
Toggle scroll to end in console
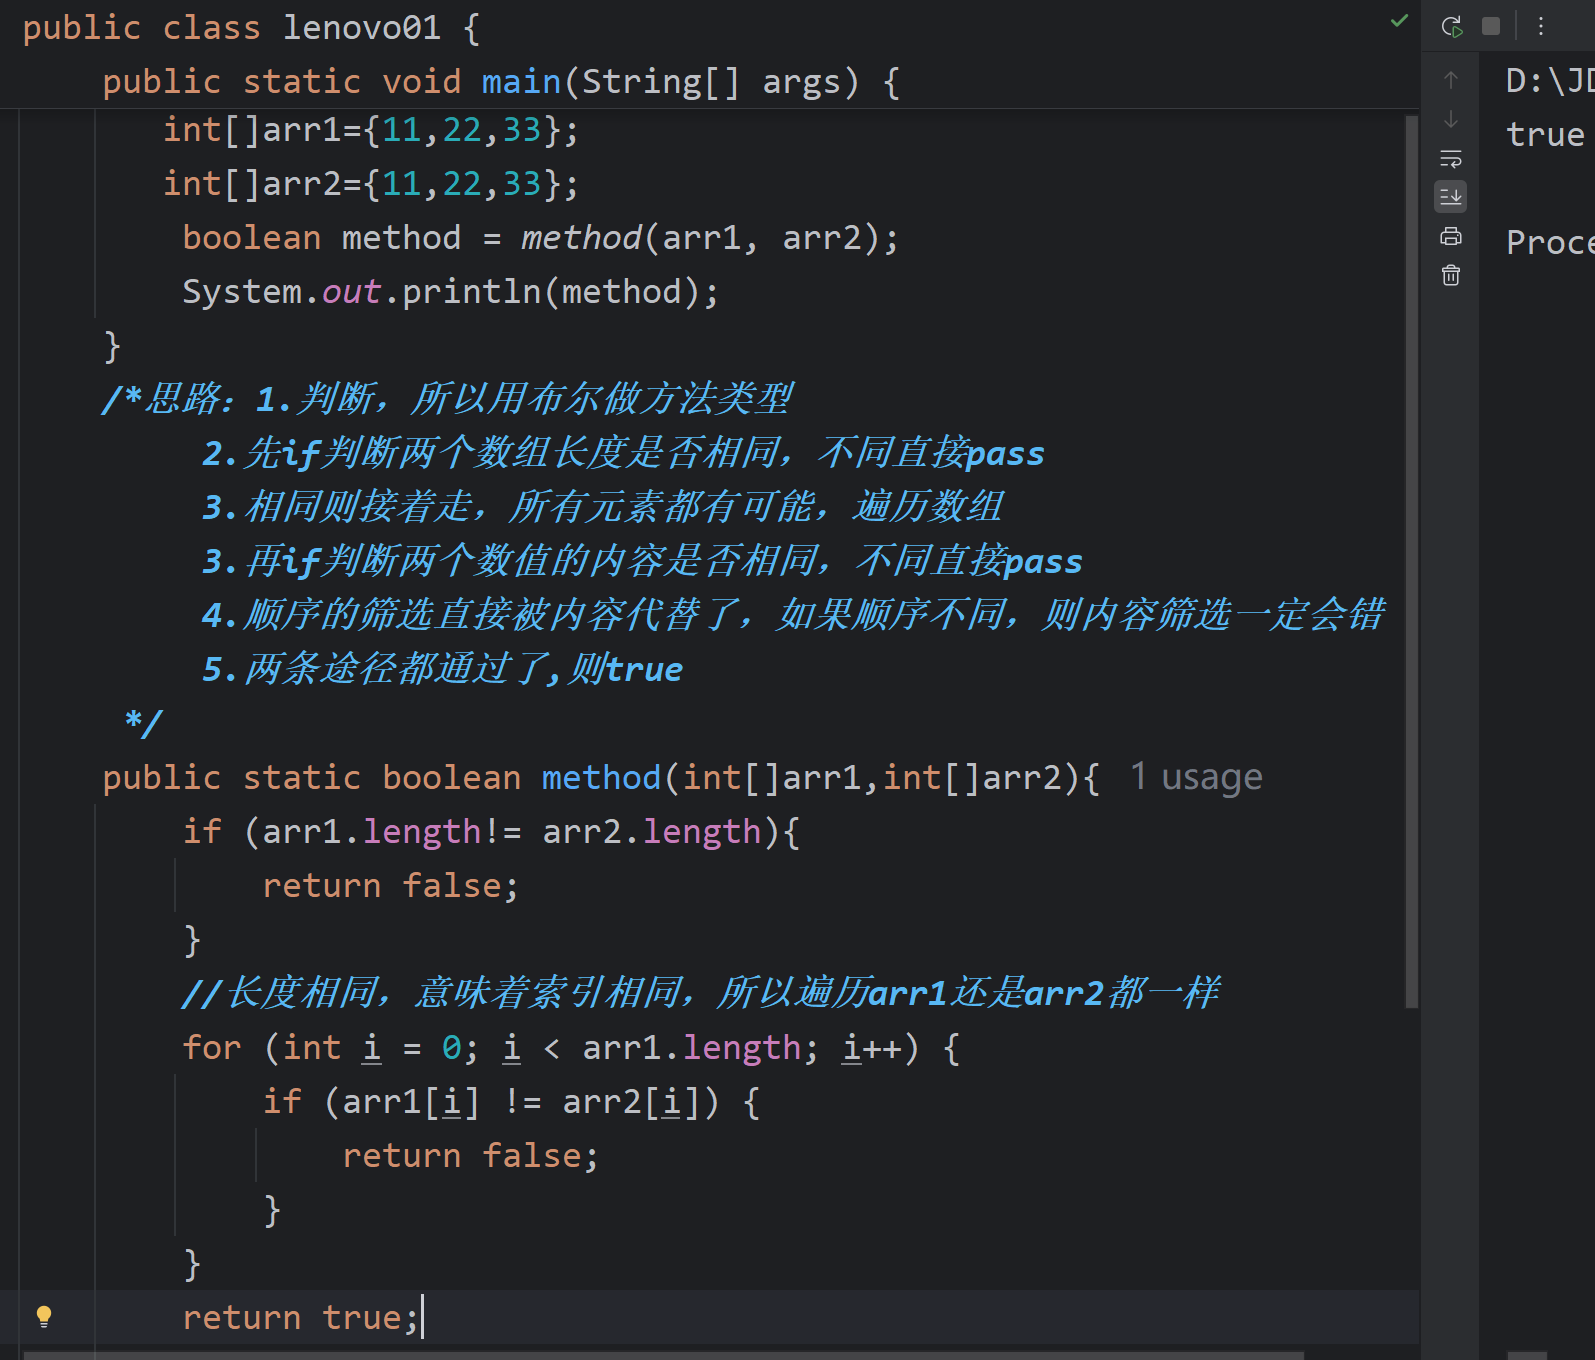[1451, 197]
